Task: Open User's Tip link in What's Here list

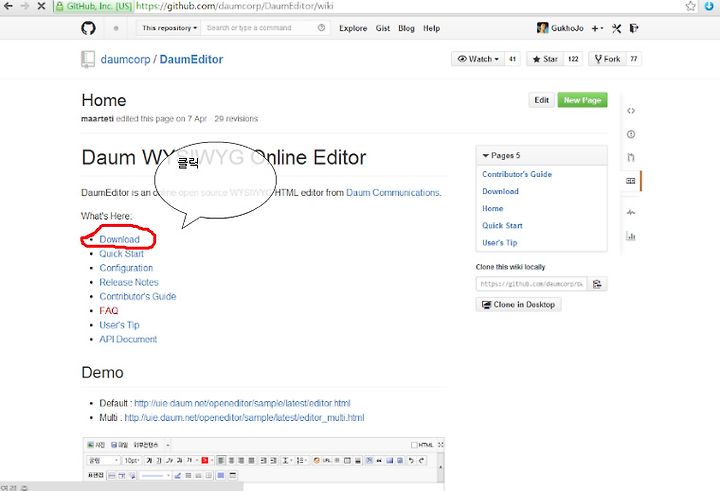Action: click(119, 325)
